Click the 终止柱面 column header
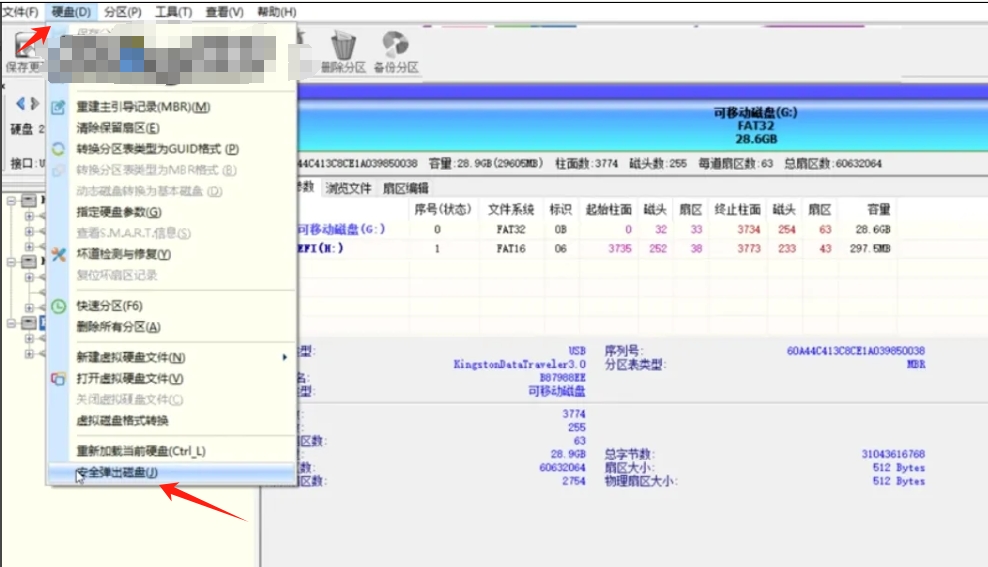The image size is (988, 567). pyautogui.click(x=737, y=209)
